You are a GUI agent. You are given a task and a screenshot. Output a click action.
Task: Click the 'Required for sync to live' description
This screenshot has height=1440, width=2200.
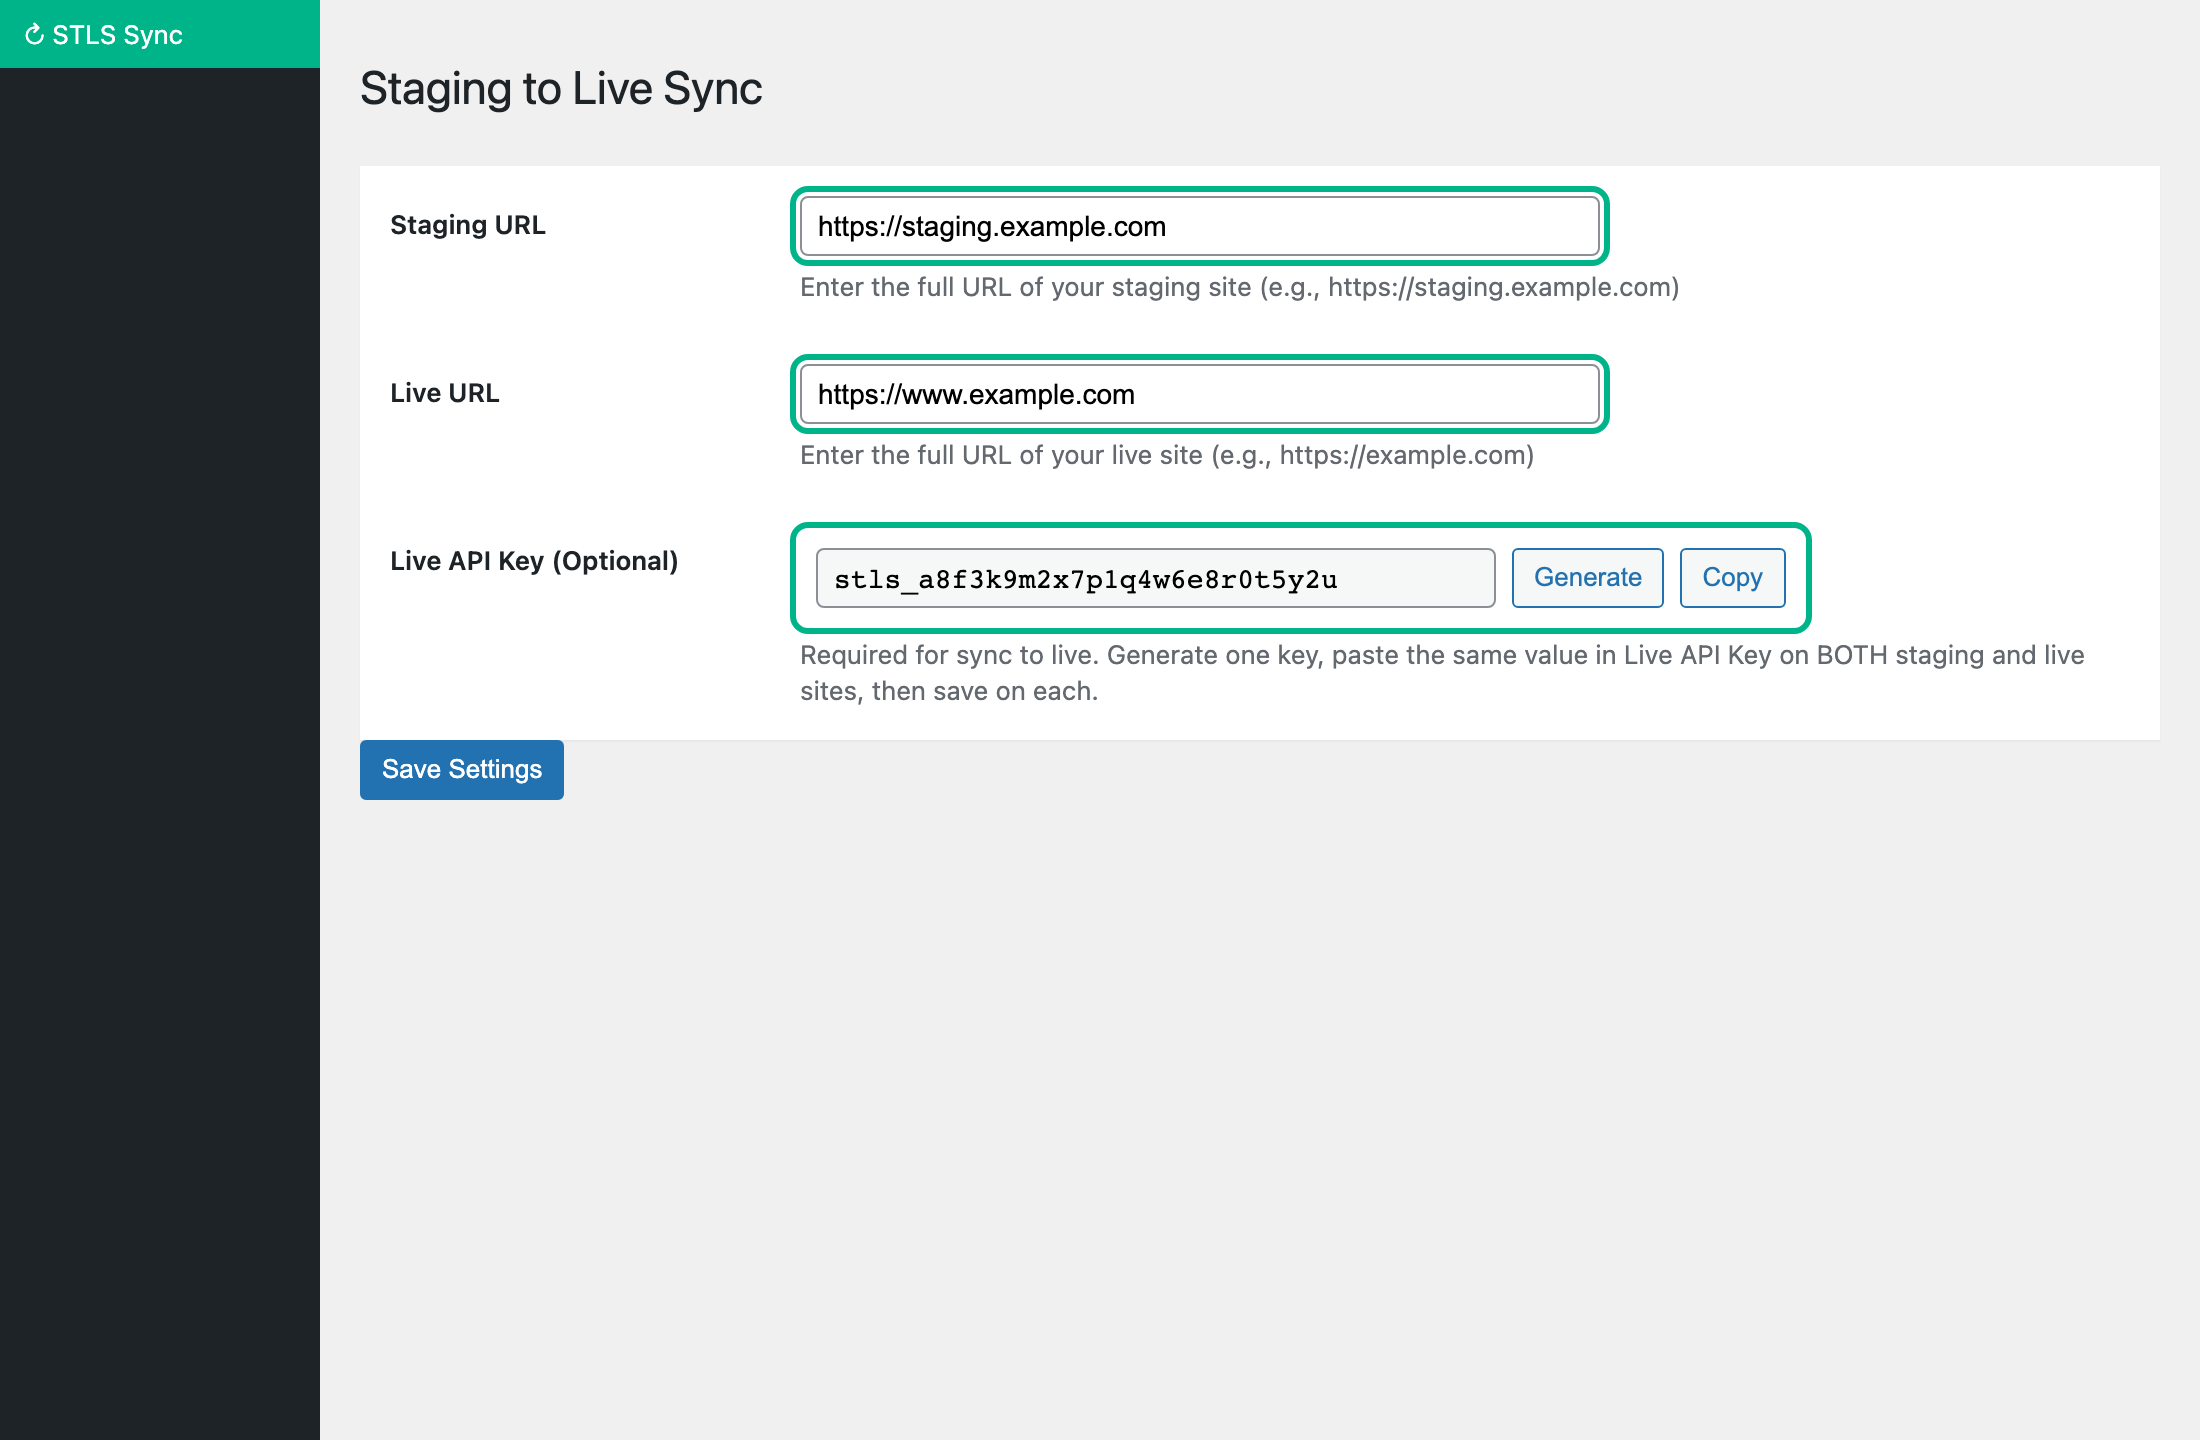tap(1442, 673)
